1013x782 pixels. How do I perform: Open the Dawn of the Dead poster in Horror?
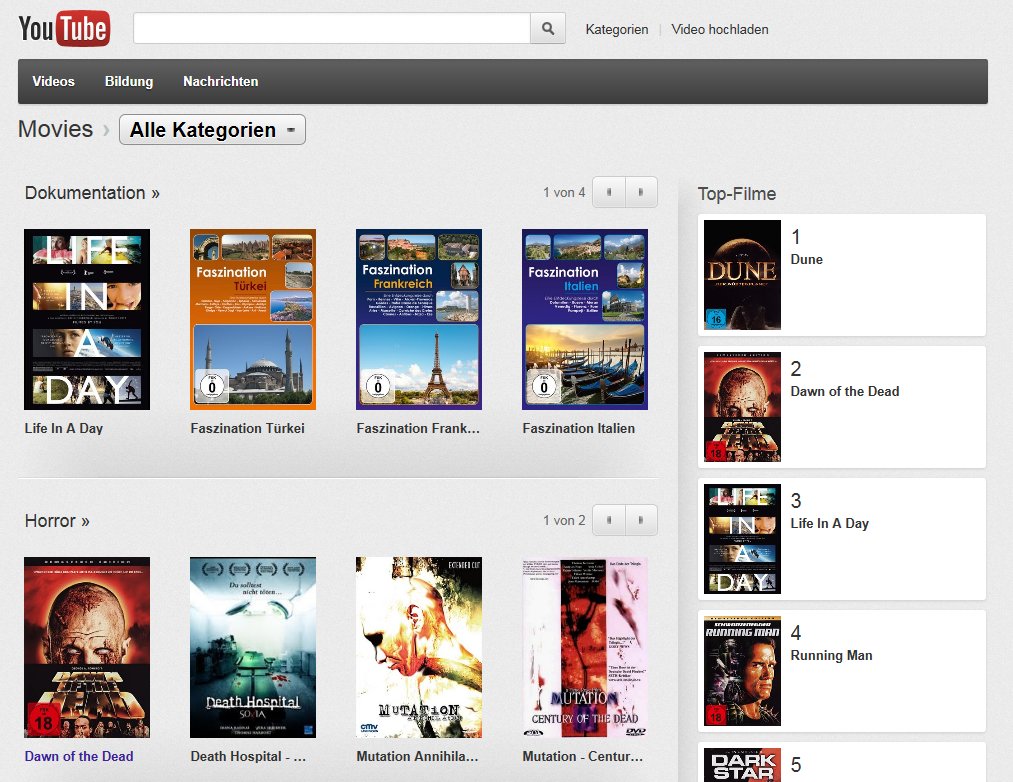click(87, 648)
